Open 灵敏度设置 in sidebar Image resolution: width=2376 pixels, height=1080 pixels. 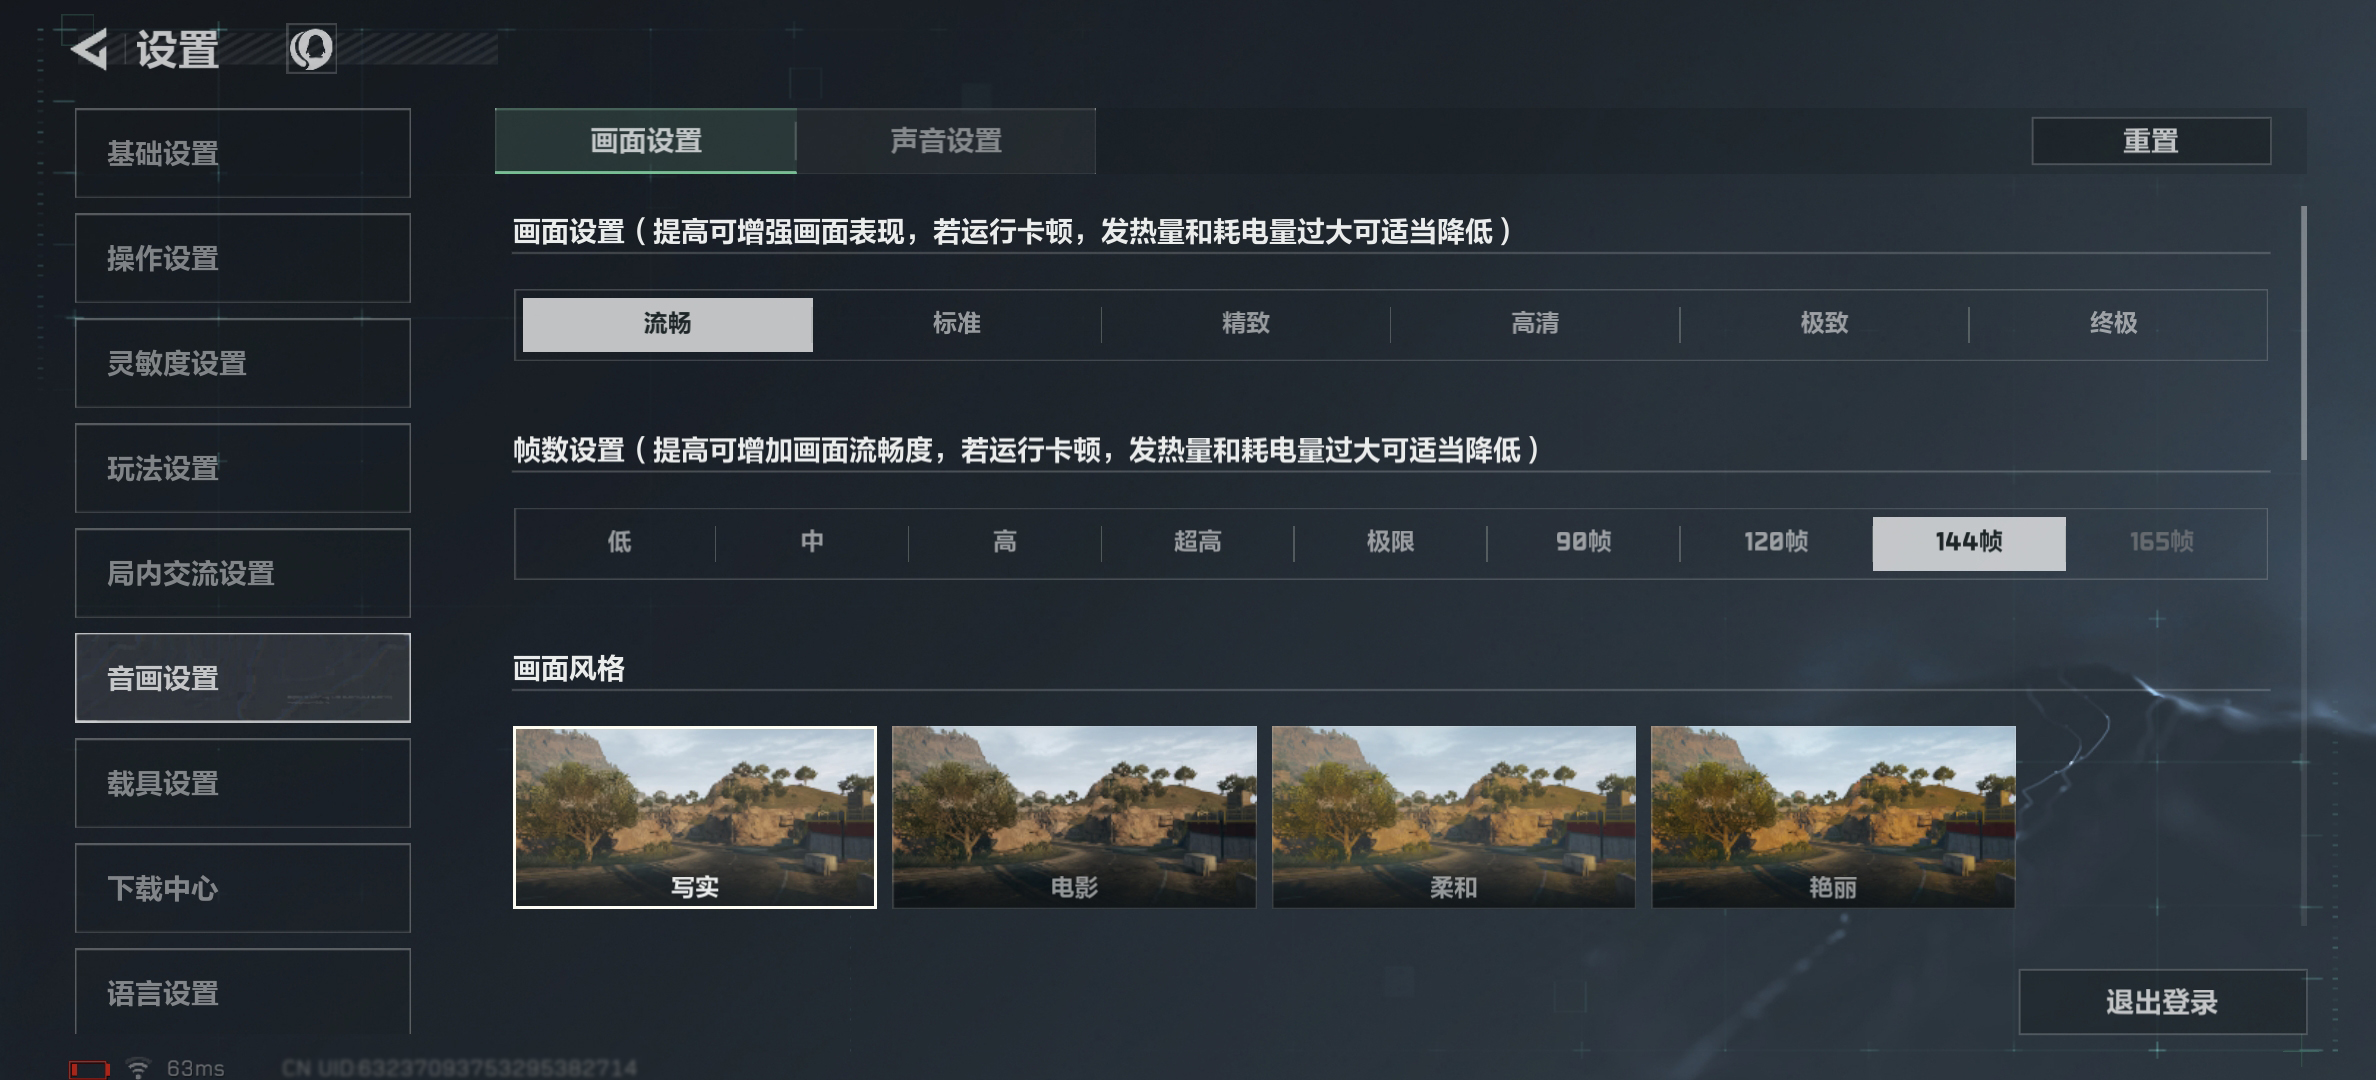coord(243,363)
